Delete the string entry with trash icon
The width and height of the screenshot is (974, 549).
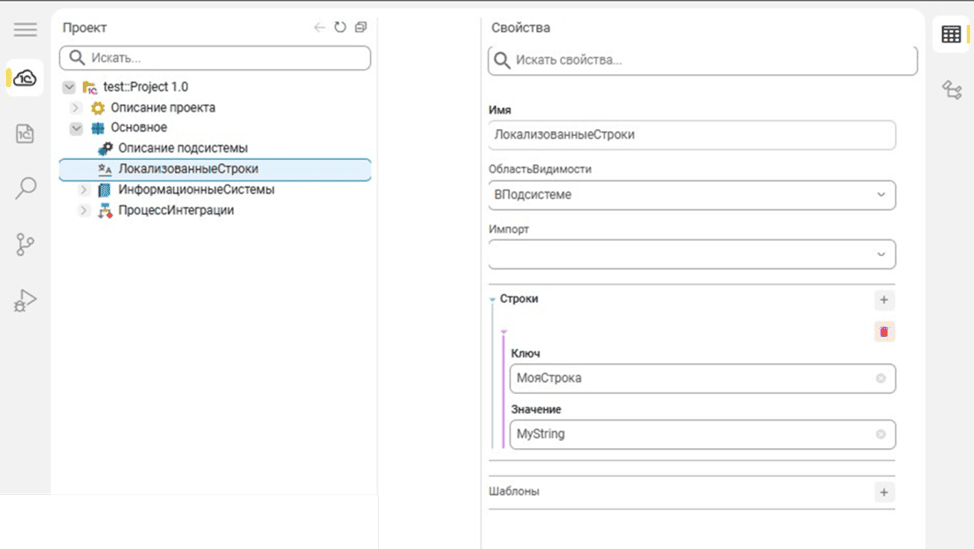tap(884, 332)
